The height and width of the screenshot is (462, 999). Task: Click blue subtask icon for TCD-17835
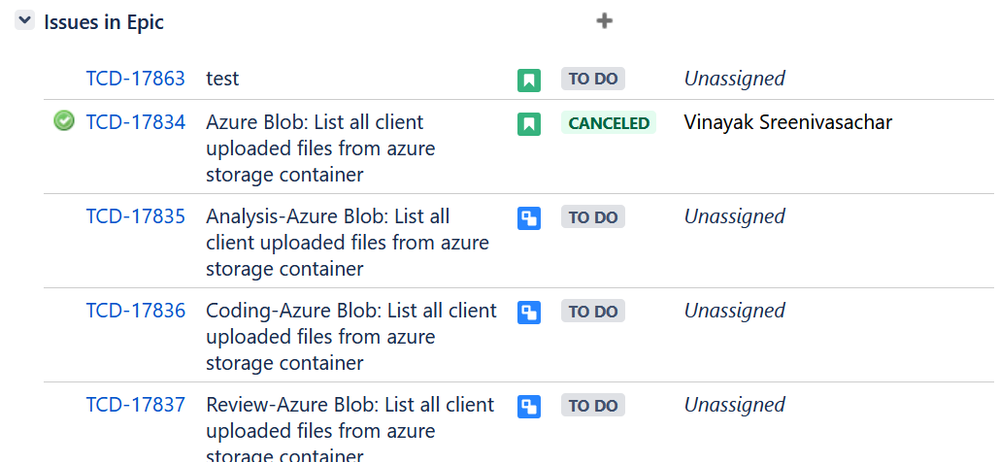(x=528, y=218)
